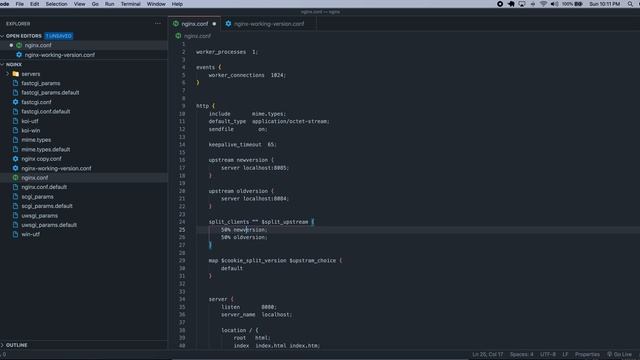
Task: Open win-utf file
Action: coord(31,234)
